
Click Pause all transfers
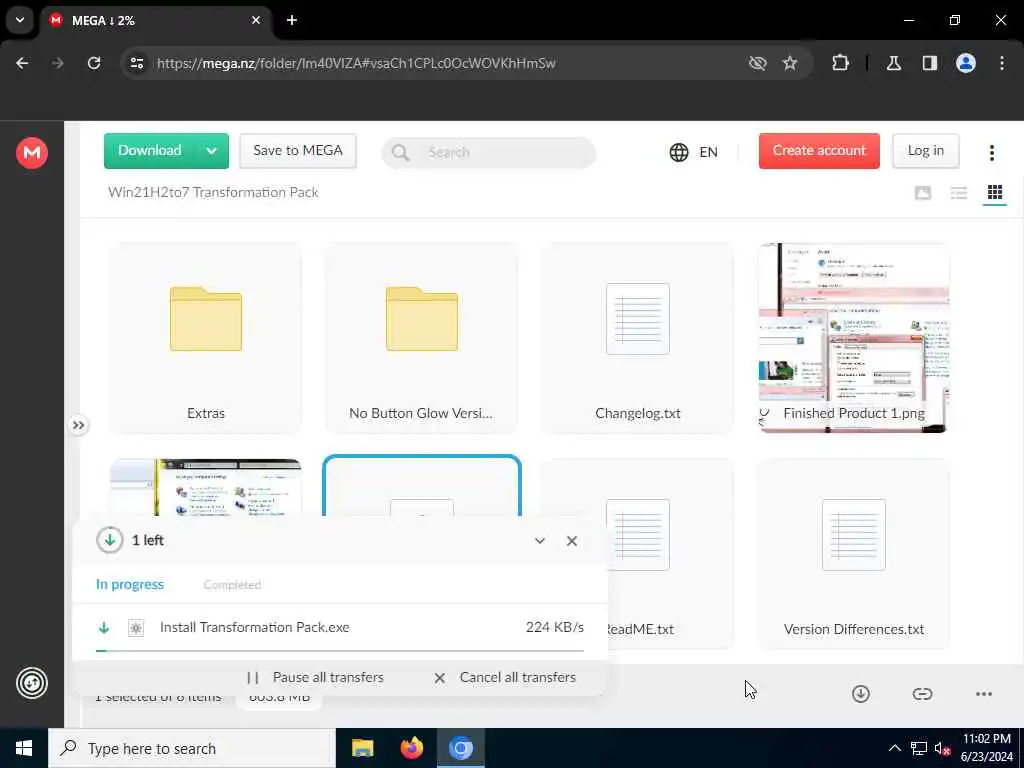point(316,678)
